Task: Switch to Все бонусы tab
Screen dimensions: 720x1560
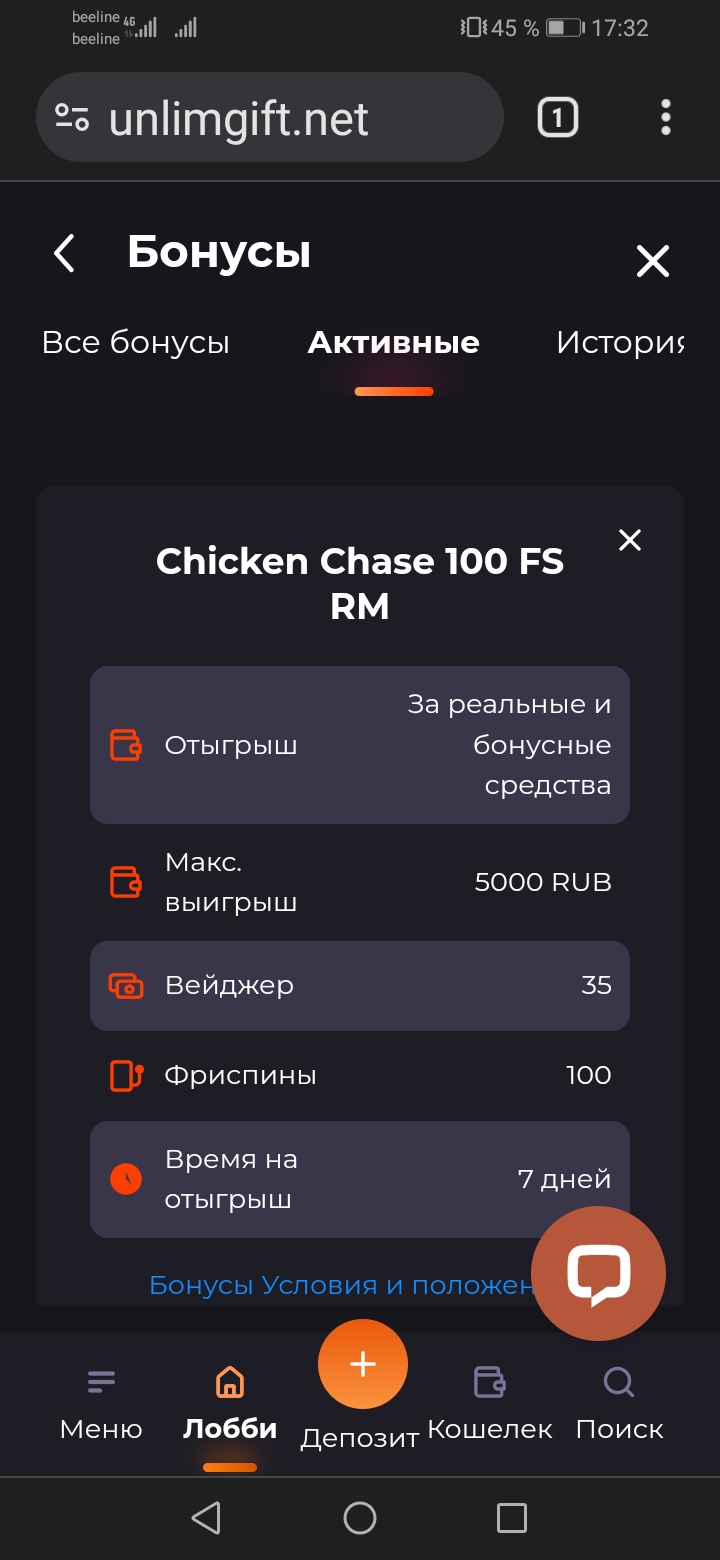Action: pyautogui.click(x=136, y=343)
